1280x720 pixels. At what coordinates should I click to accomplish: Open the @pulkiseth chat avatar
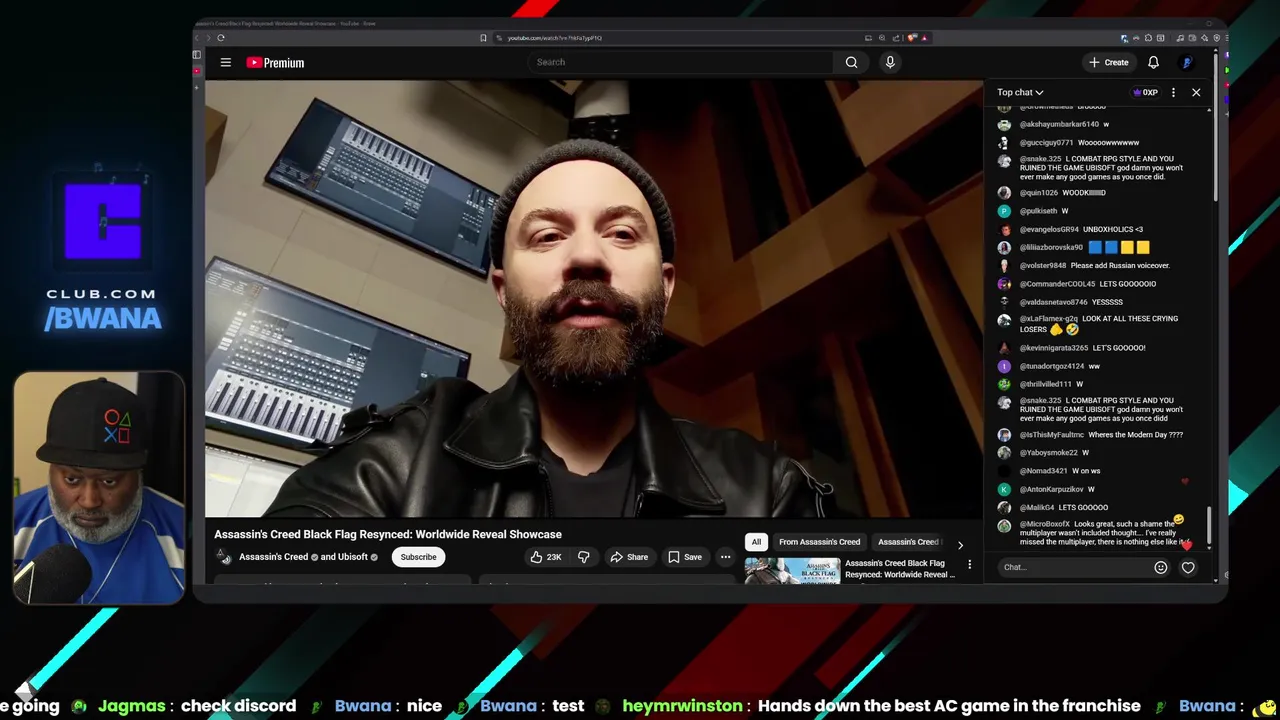click(1004, 211)
